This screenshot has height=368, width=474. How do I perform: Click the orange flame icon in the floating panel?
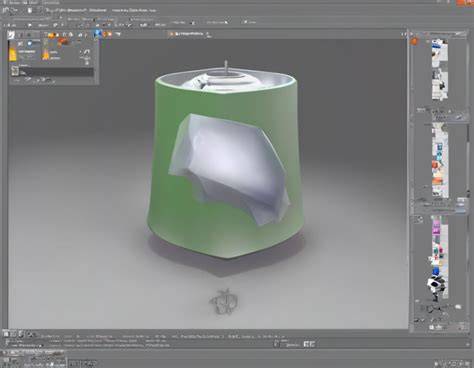pos(45,54)
